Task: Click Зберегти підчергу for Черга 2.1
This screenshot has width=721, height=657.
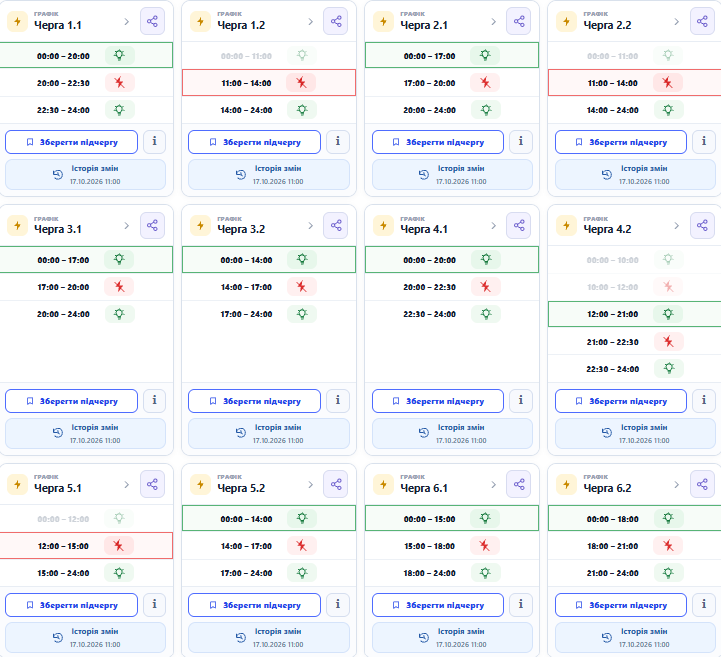Action: [438, 142]
